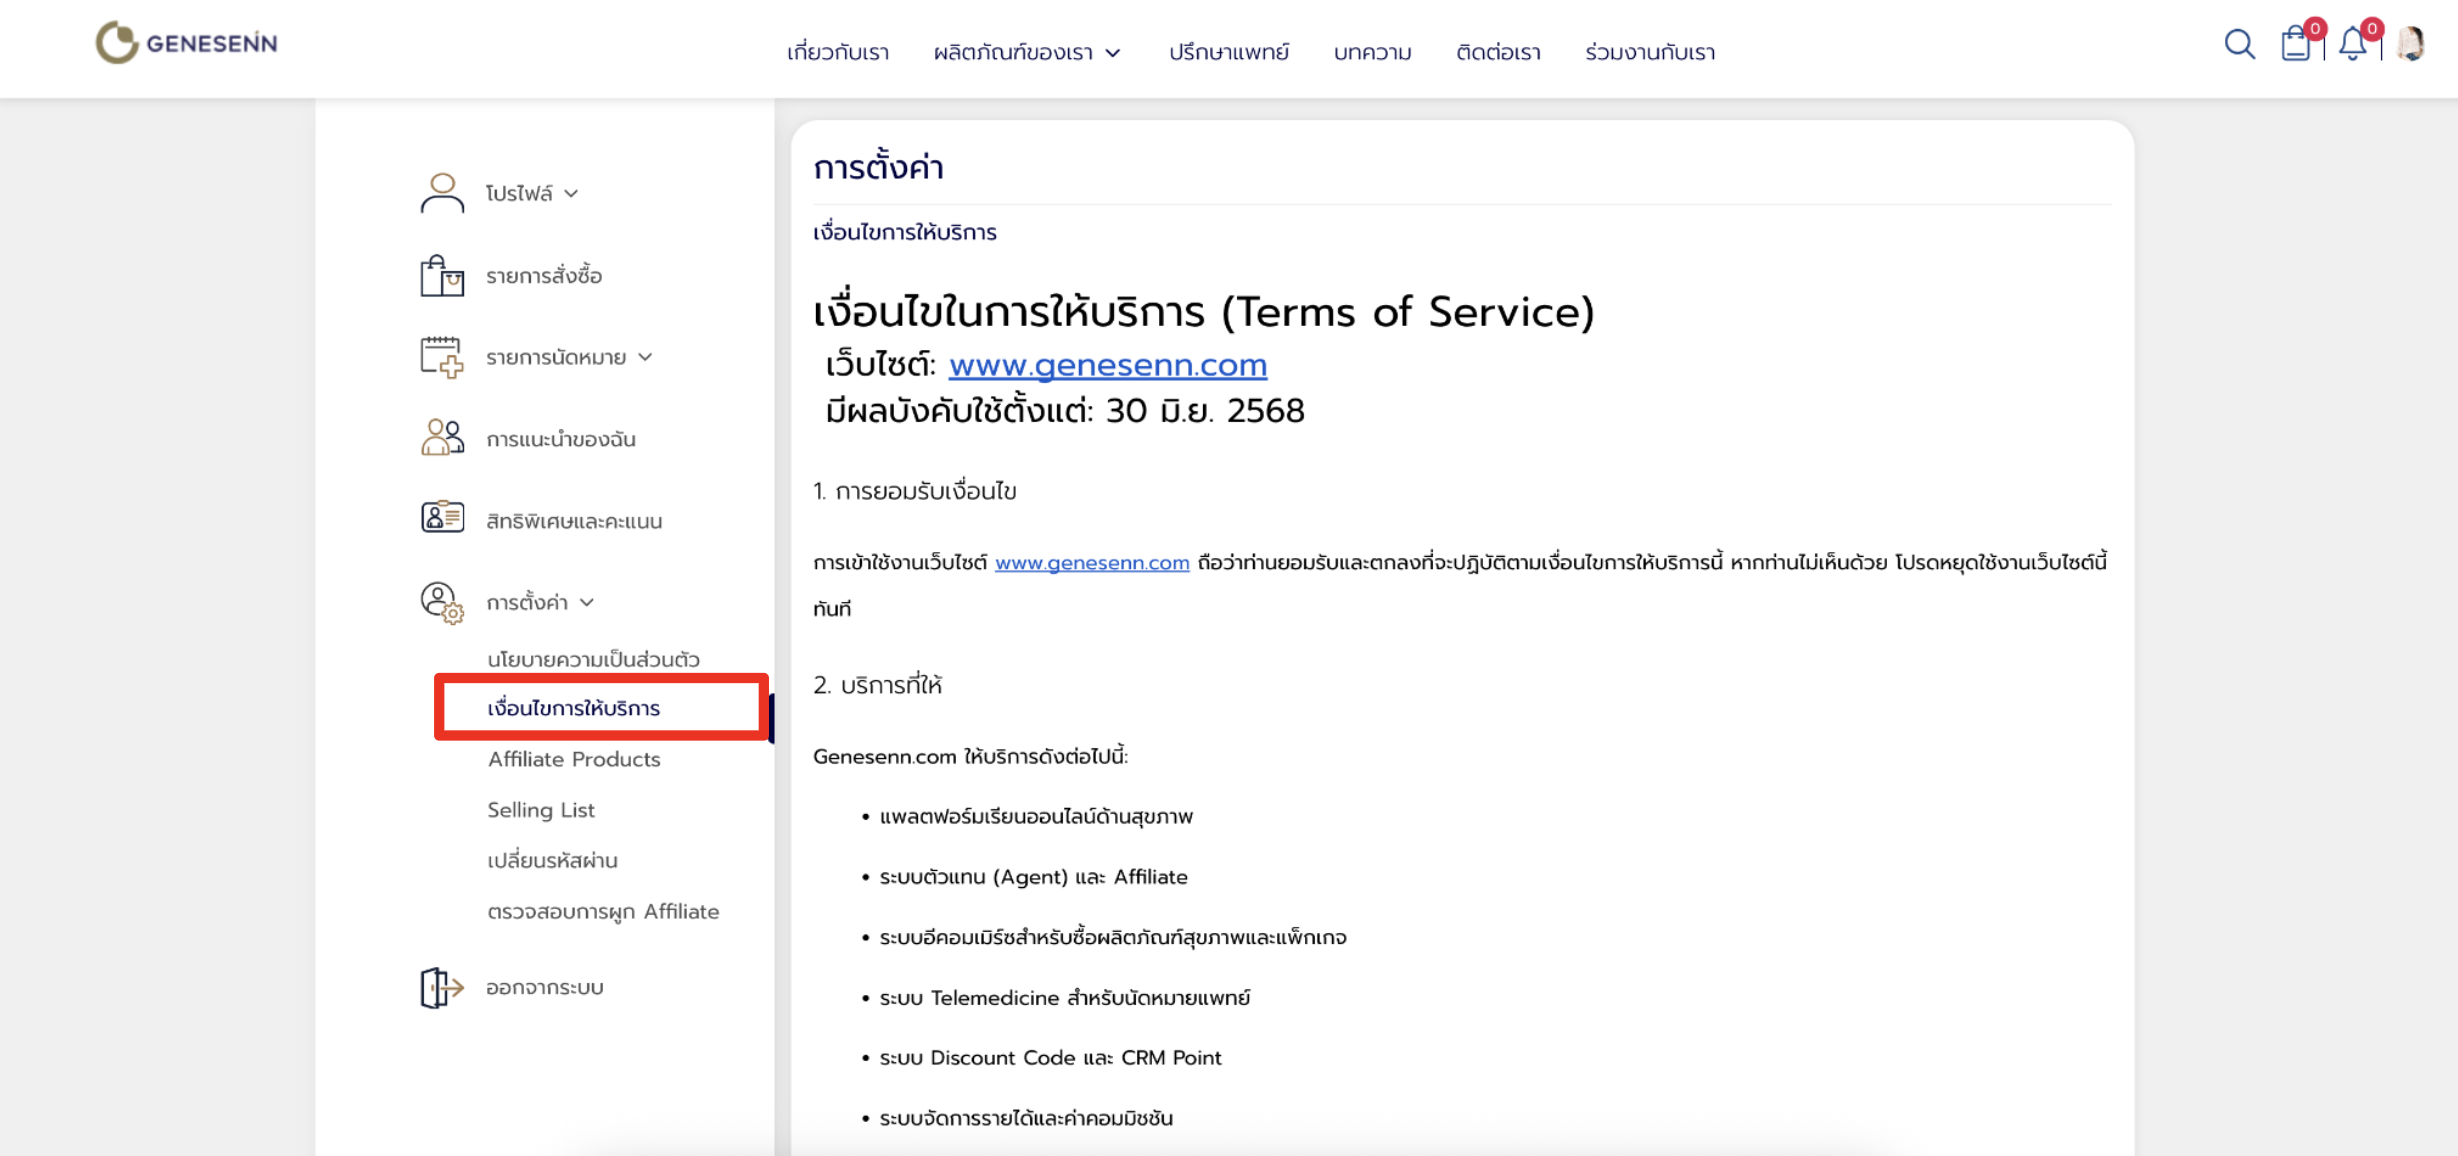Screen dimensions: 2458x1156
Task: Open the shopping cart icon
Action: (2296, 45)
